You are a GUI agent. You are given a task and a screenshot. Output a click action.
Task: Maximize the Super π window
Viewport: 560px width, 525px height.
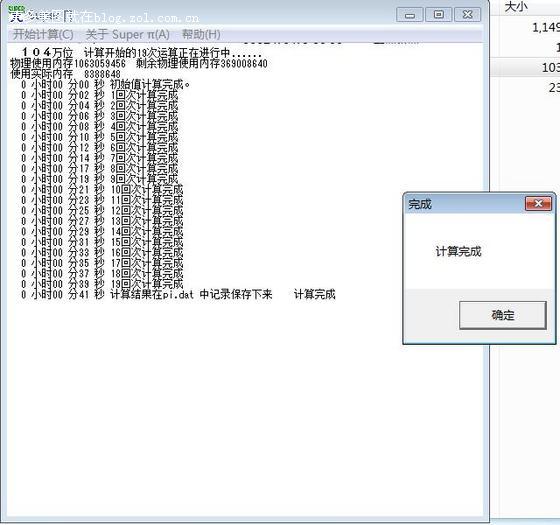[439, 15]
